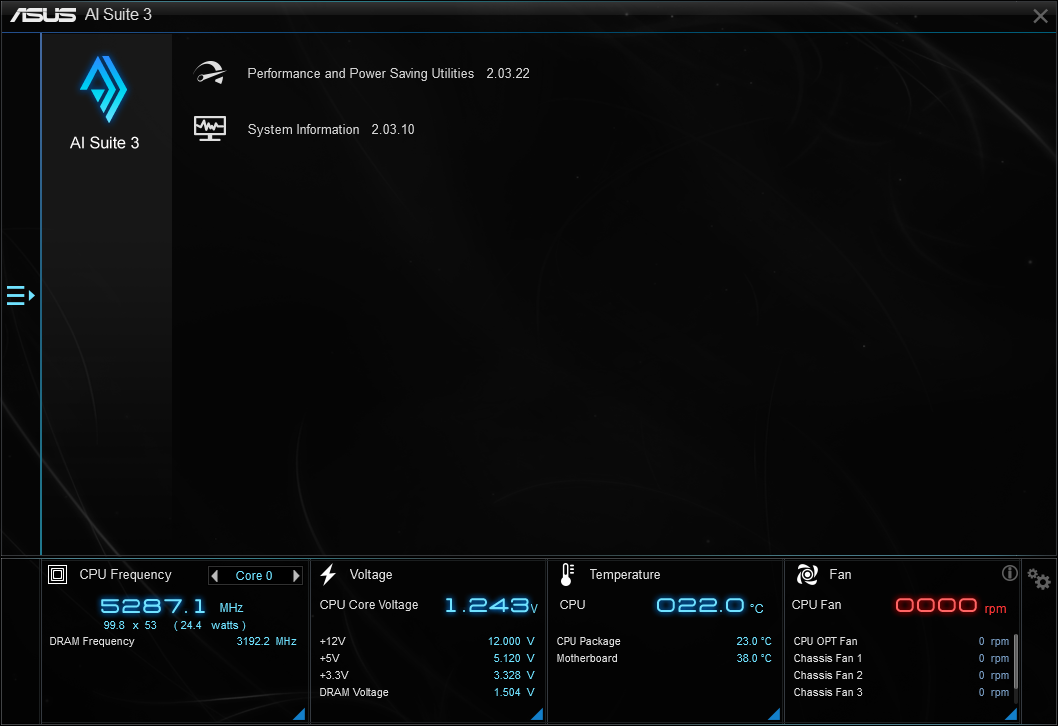Select next CPU core arrow
Viewport: 1058px width, 726px height.
point(296,576)
